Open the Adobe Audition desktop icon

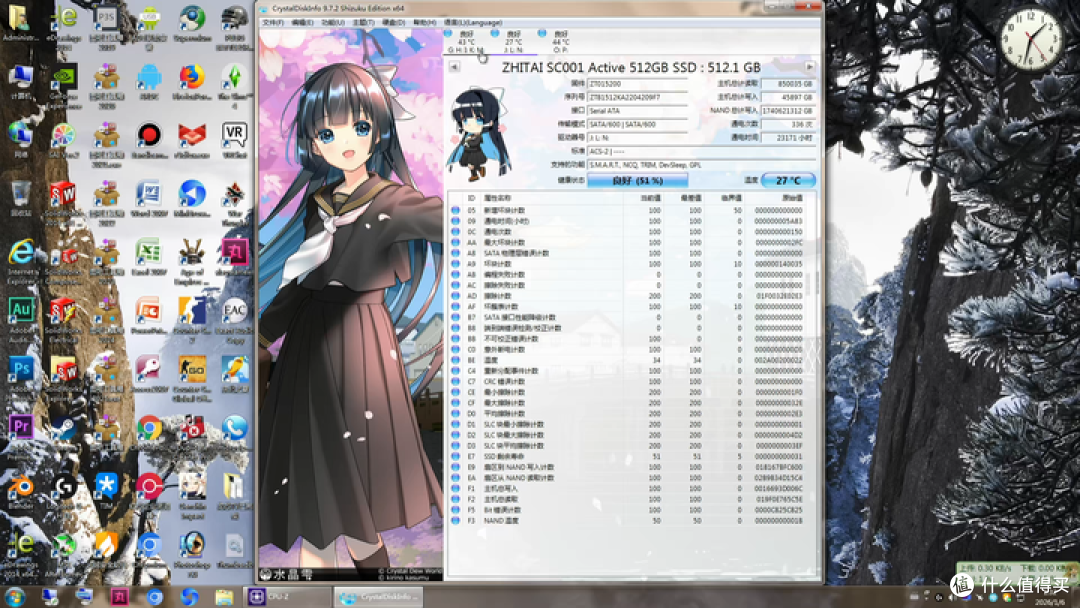21,320
